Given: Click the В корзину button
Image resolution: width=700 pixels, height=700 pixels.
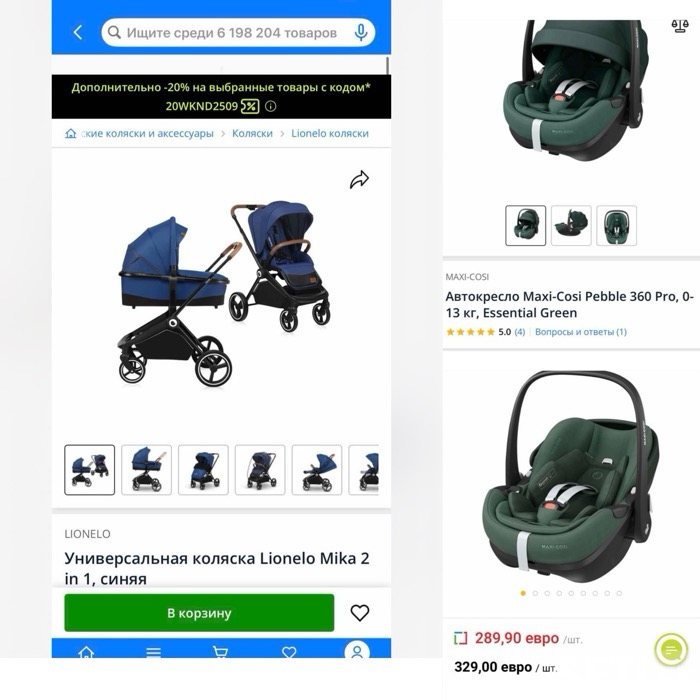Looking at the screenshot, I should click(199, 612).
